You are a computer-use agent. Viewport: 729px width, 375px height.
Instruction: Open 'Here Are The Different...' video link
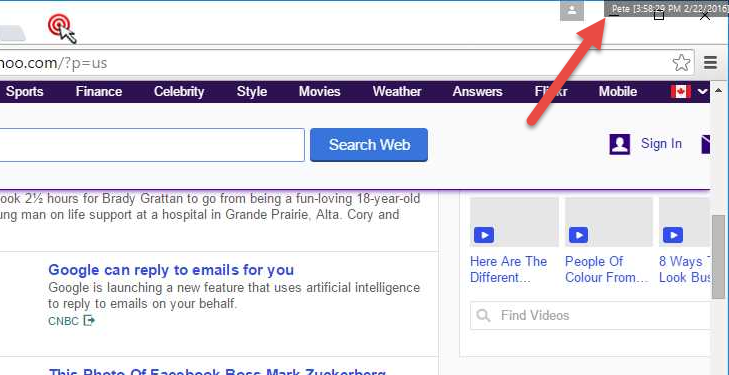point(509,270)
